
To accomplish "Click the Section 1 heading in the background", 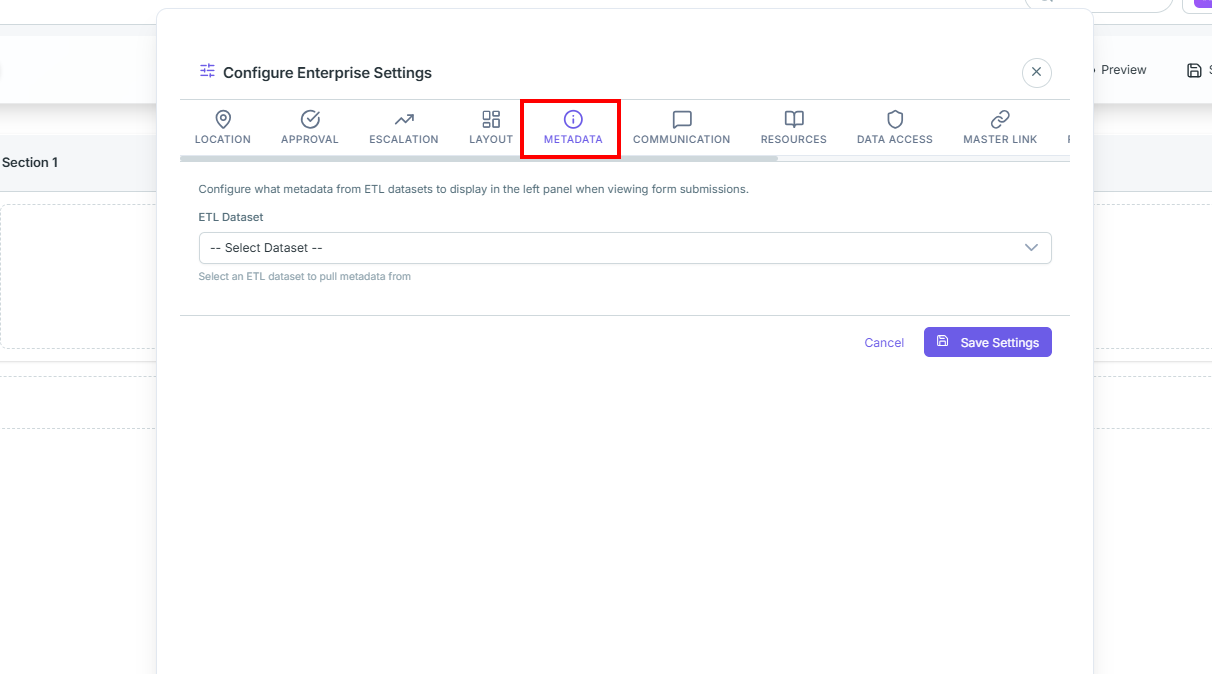I will coord(30,162).
